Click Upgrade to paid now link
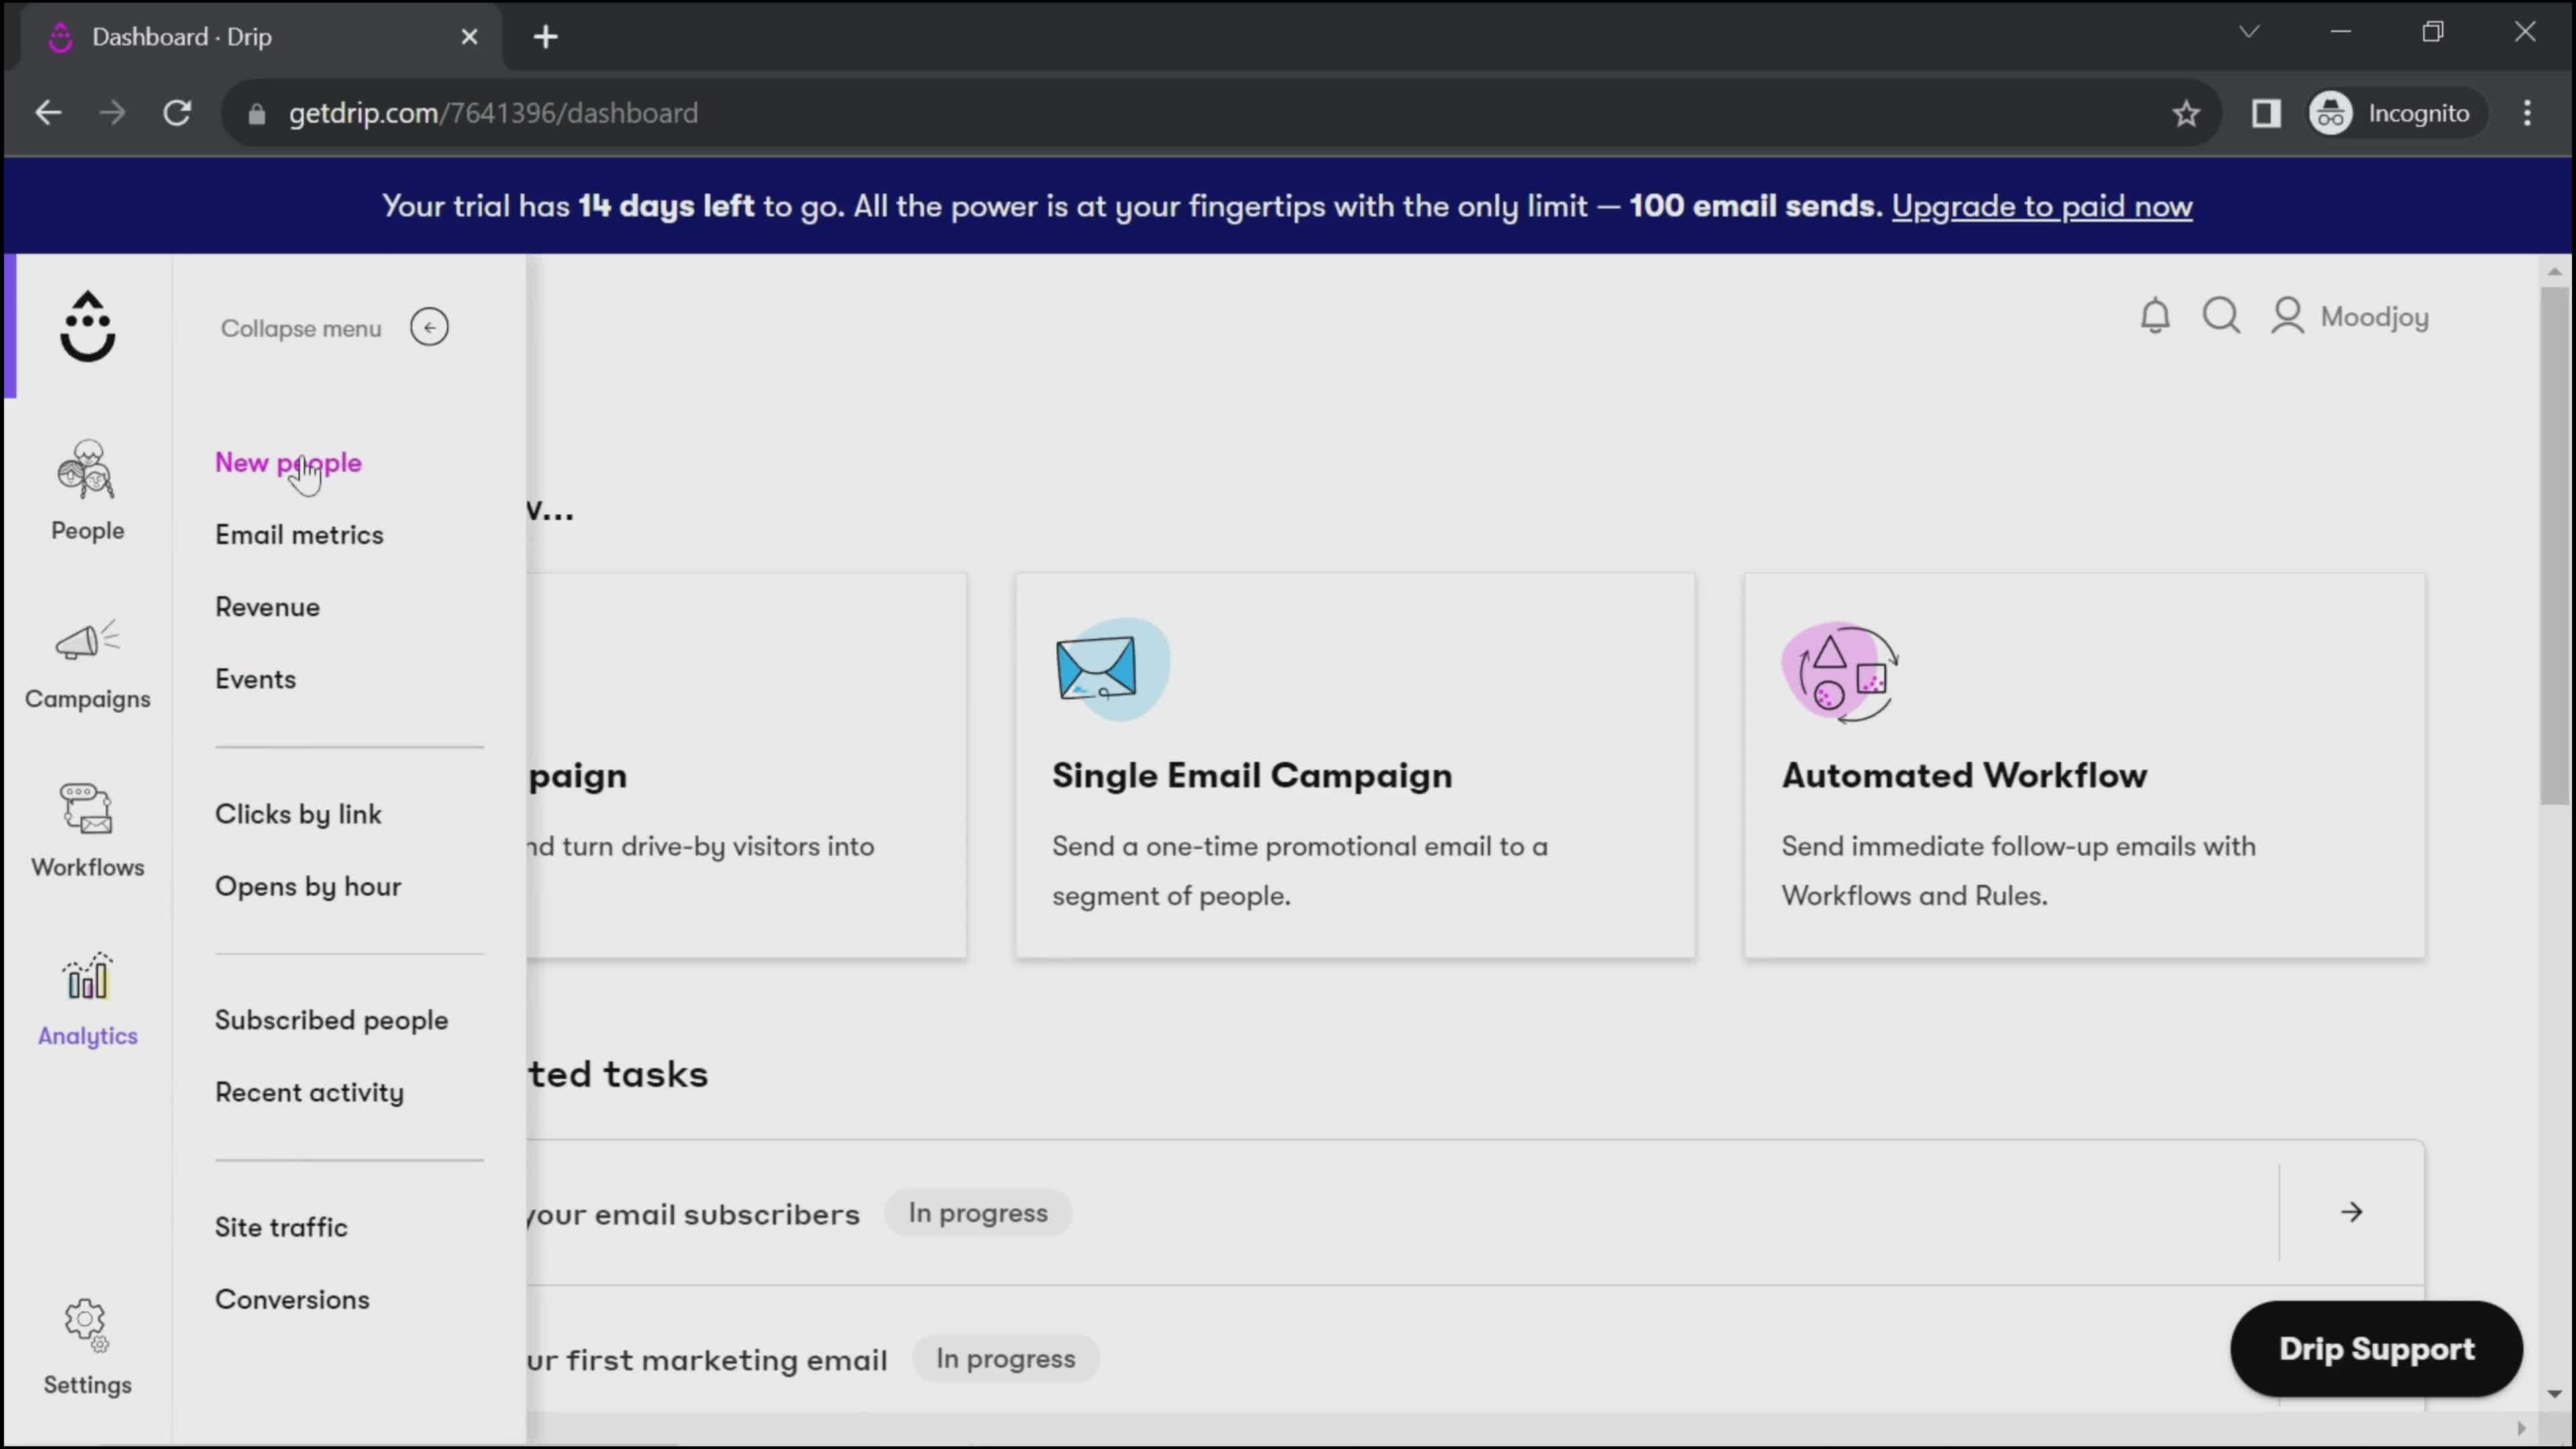2576x1449 pixels. coord(2042,205)
